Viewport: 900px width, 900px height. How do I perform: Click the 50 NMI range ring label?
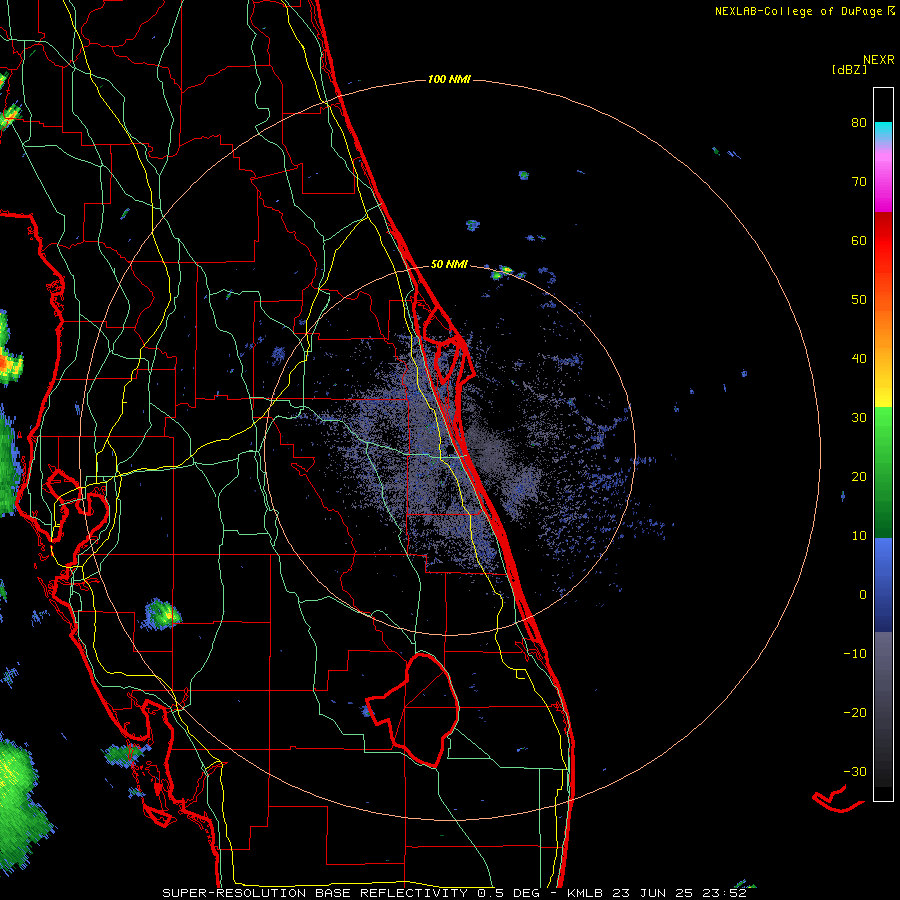click(x=449, y=264)
